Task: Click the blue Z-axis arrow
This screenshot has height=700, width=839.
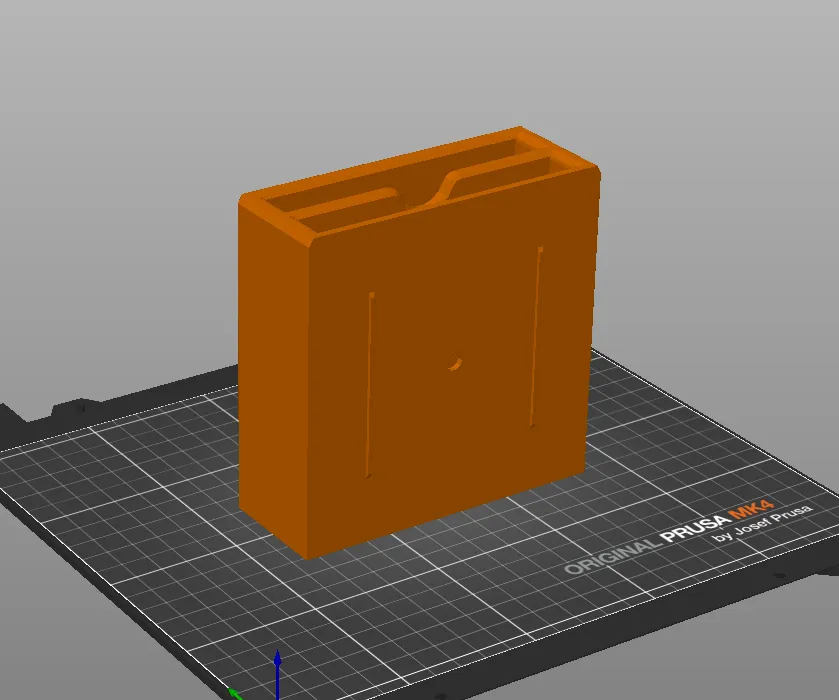Action: (x=277, y=674)
